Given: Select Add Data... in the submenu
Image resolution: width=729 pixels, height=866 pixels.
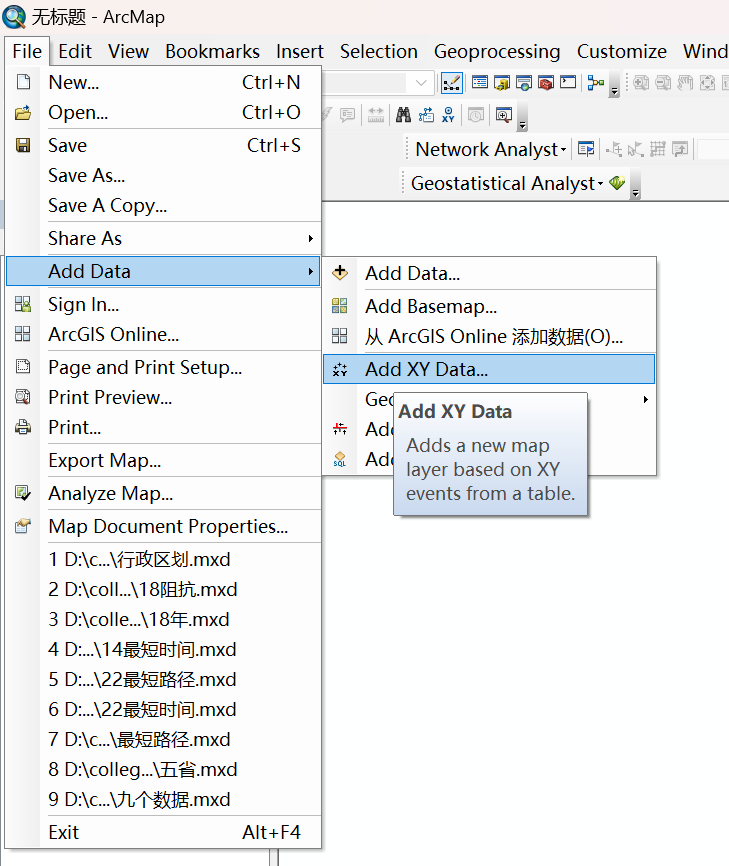Looking at the screenshot, I should point(489,273).
